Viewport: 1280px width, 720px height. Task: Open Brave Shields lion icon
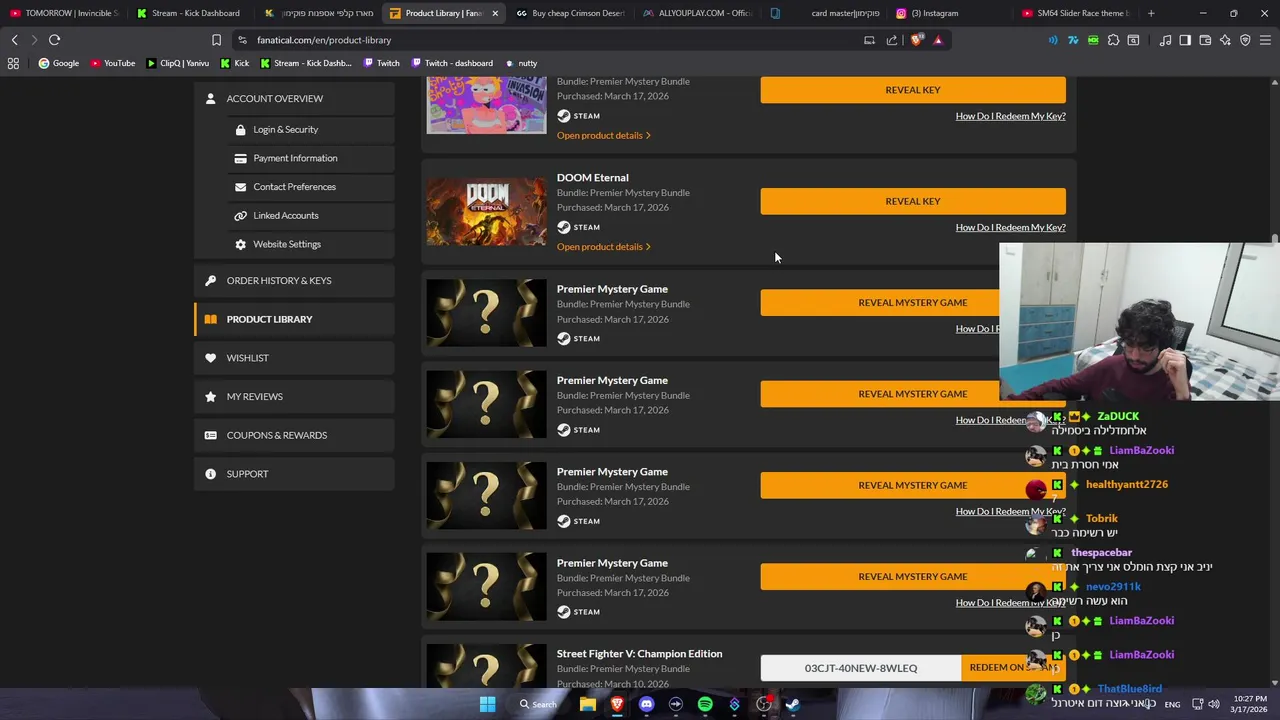[x=917, y=40]
